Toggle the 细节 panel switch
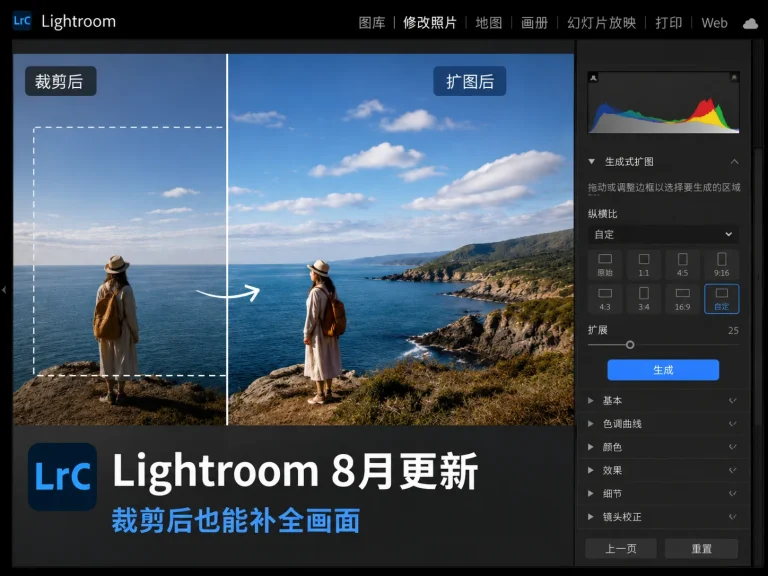The image size is (768, 576). point(733,493)
